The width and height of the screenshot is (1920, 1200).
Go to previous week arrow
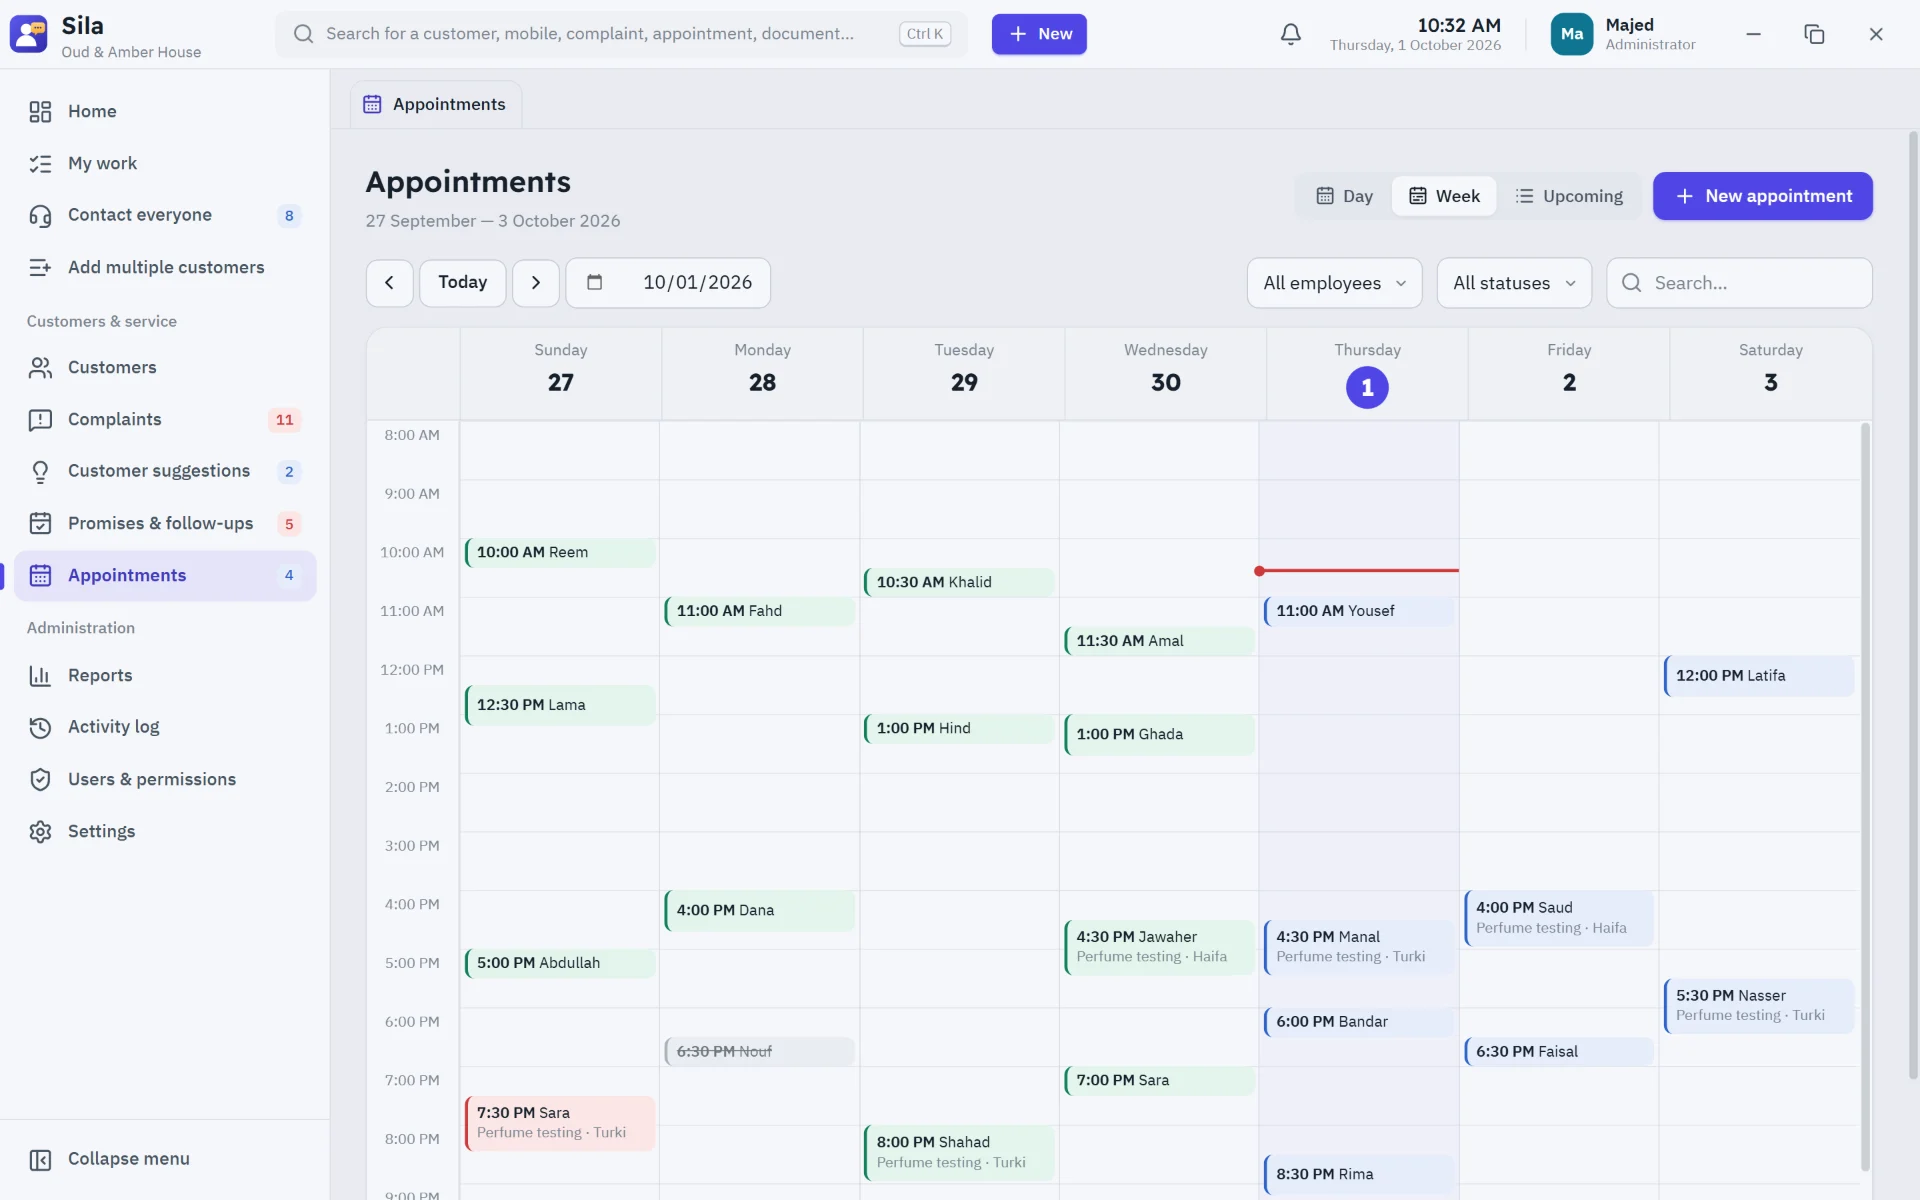pyautogui.click(x=389, y=283)
